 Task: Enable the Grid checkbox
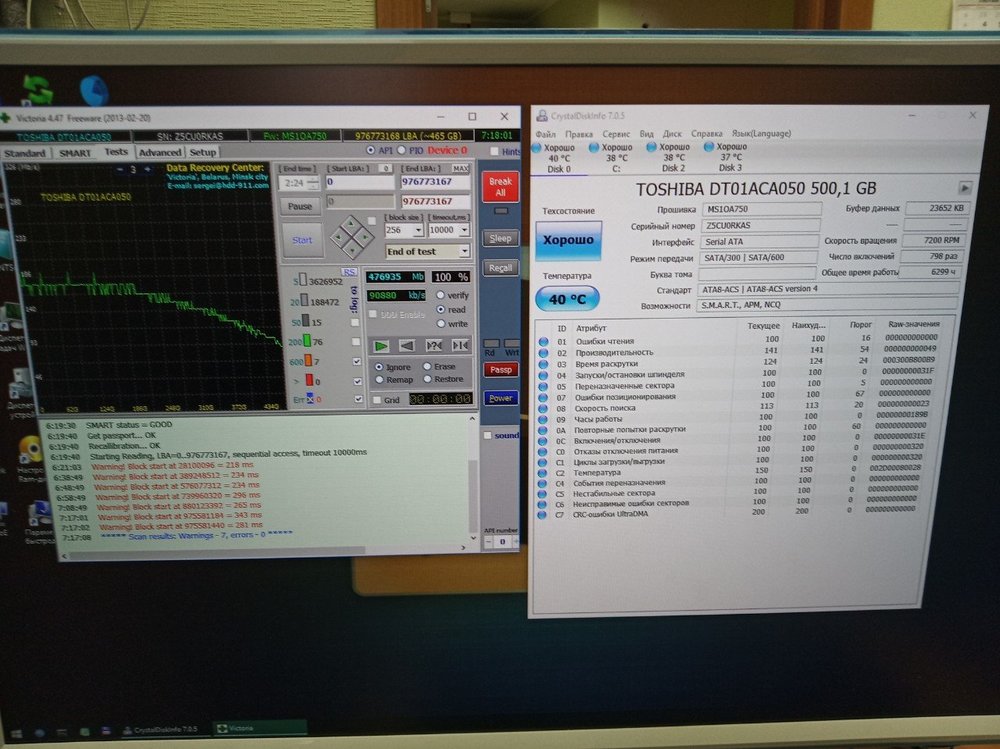coord(376,400)
